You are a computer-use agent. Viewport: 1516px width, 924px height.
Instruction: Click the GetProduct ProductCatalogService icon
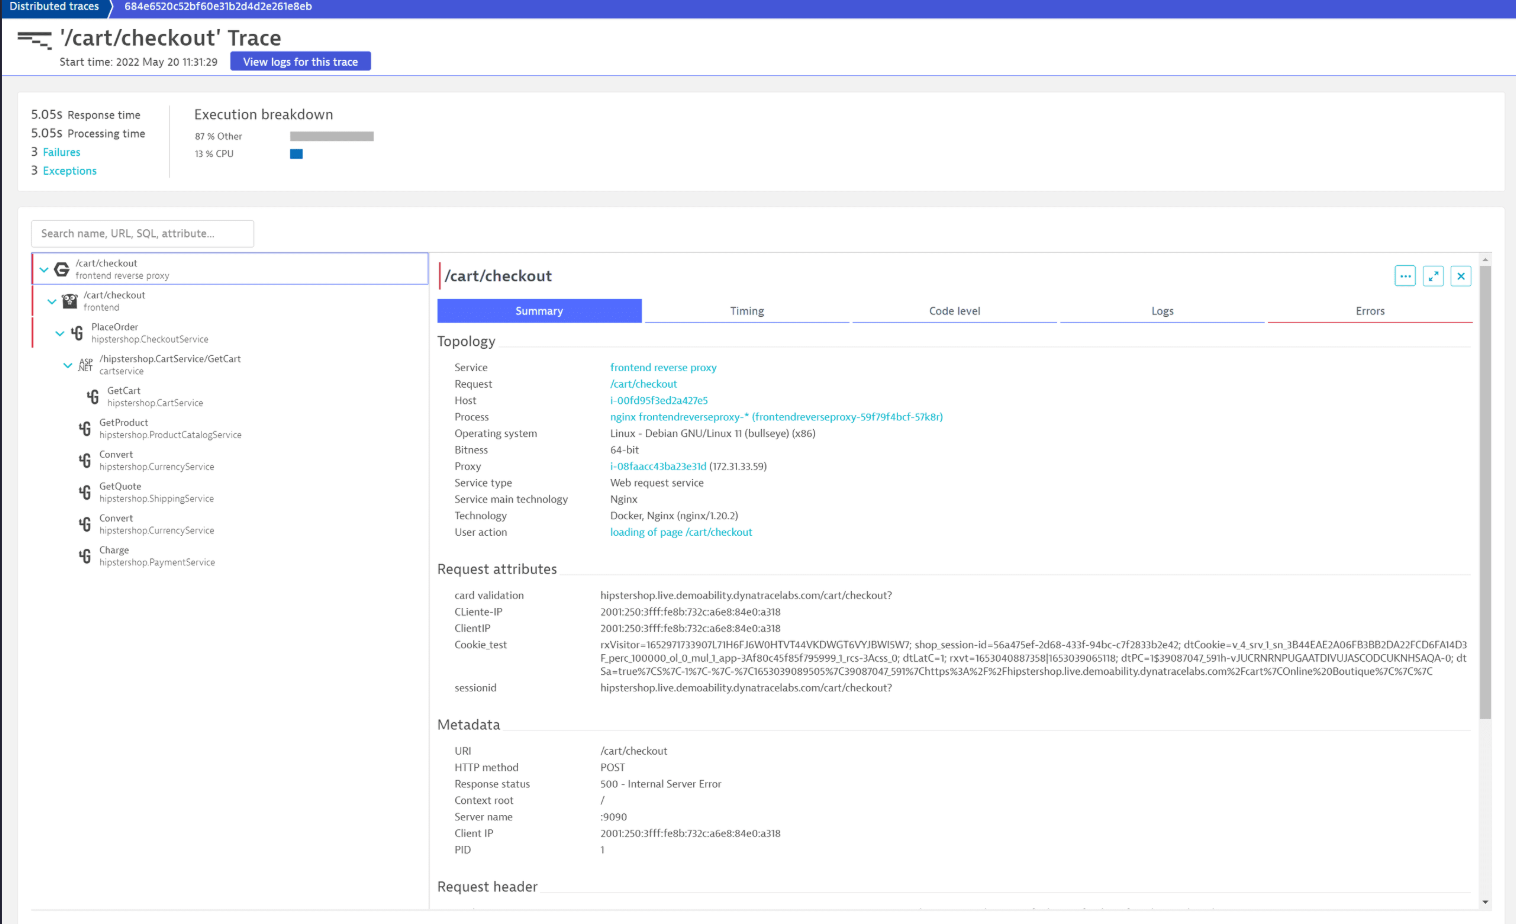(85, 428)
